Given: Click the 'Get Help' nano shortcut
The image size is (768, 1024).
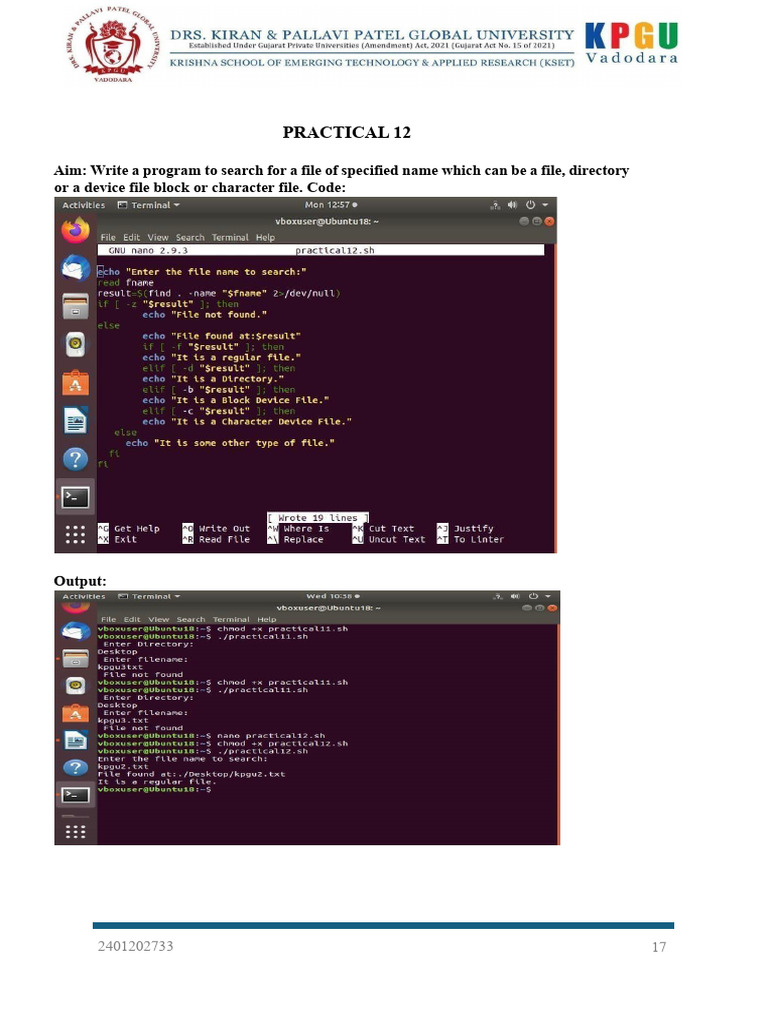Looking at the screenshot, I should [129, 528].
